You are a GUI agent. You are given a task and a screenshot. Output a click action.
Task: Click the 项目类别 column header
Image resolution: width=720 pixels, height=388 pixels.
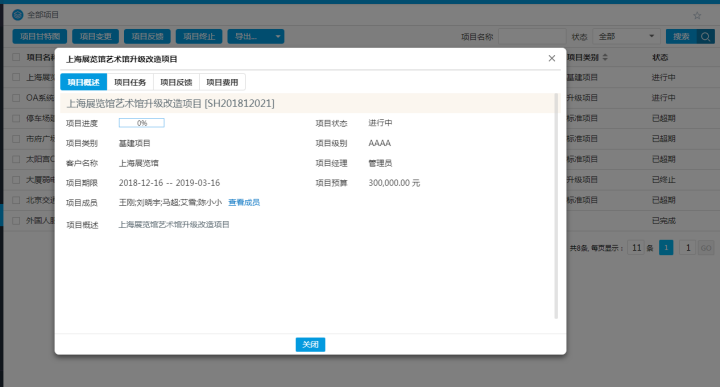pos(583,57)
